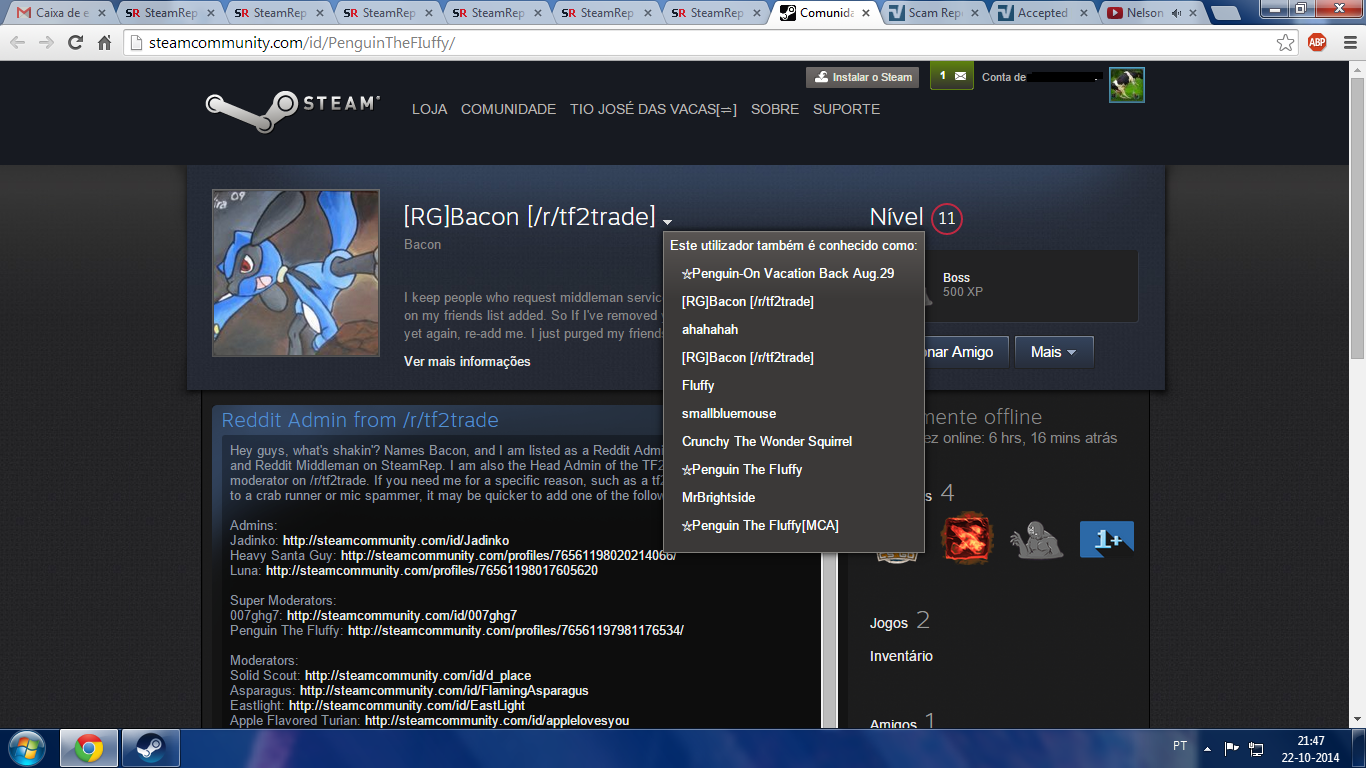Screen dimensions: 1366x768
Task: Click the network tray icon
Action: click(x=1256, y=748)
